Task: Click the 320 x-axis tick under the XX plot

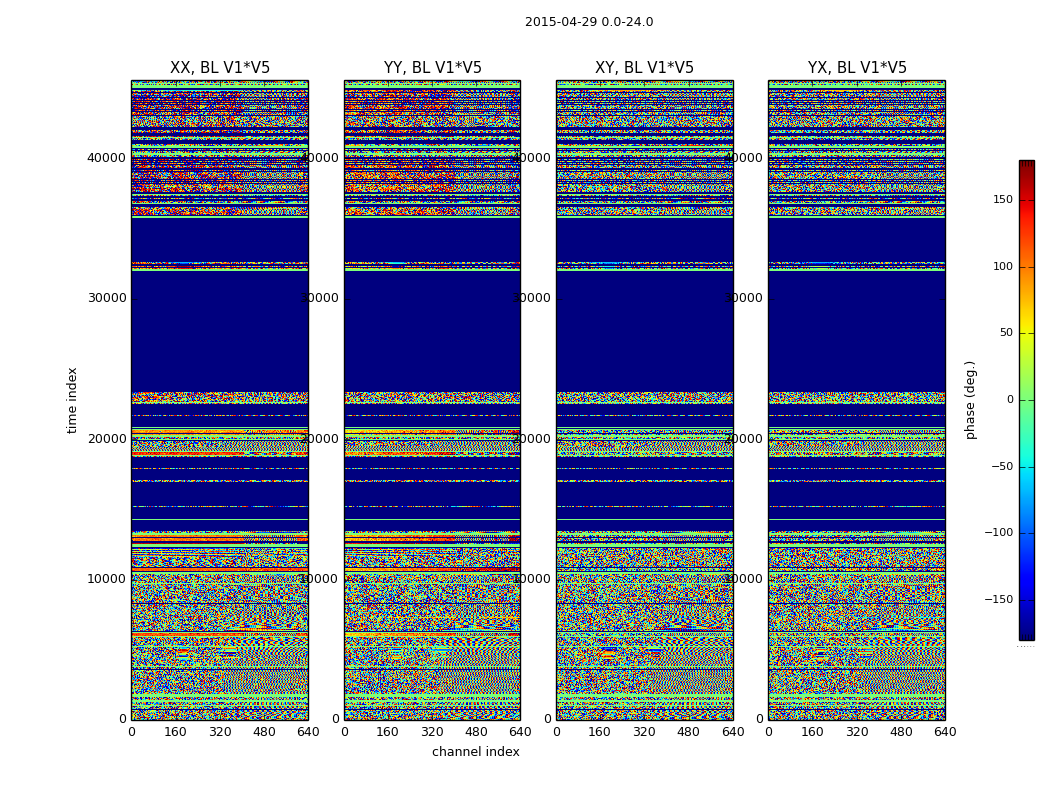Action: coord(220,732)
